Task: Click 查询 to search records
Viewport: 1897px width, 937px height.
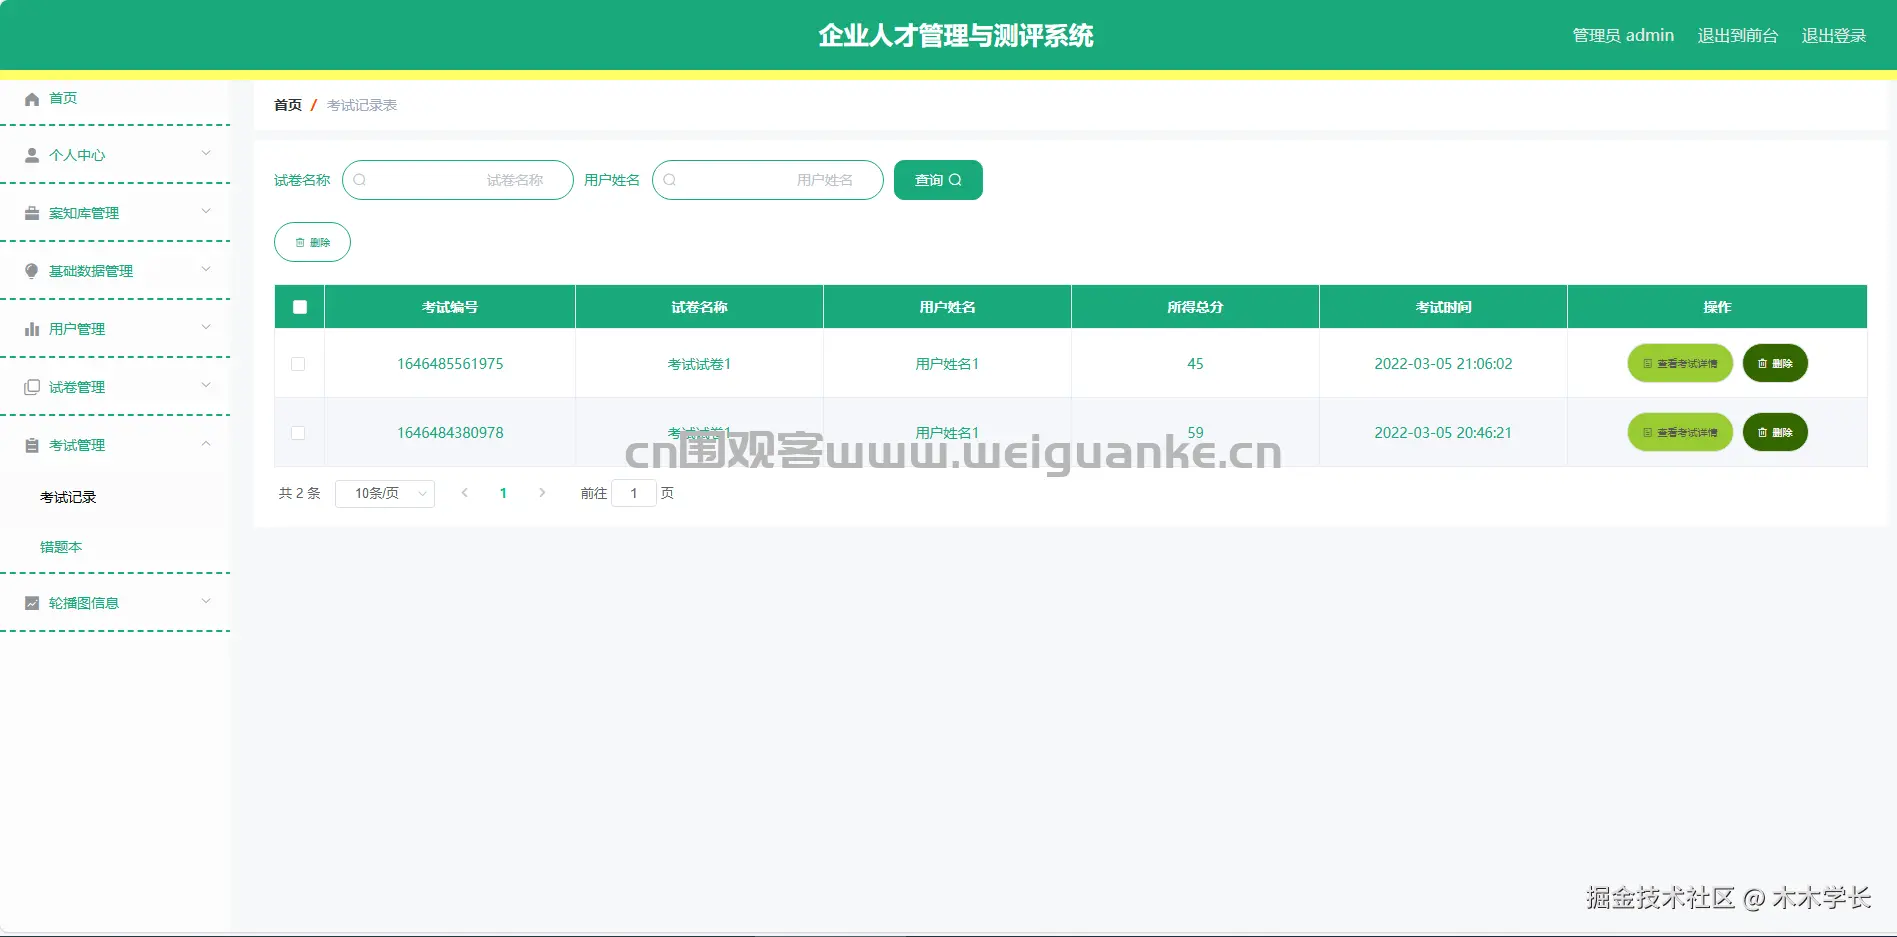Action: point(937,180)
